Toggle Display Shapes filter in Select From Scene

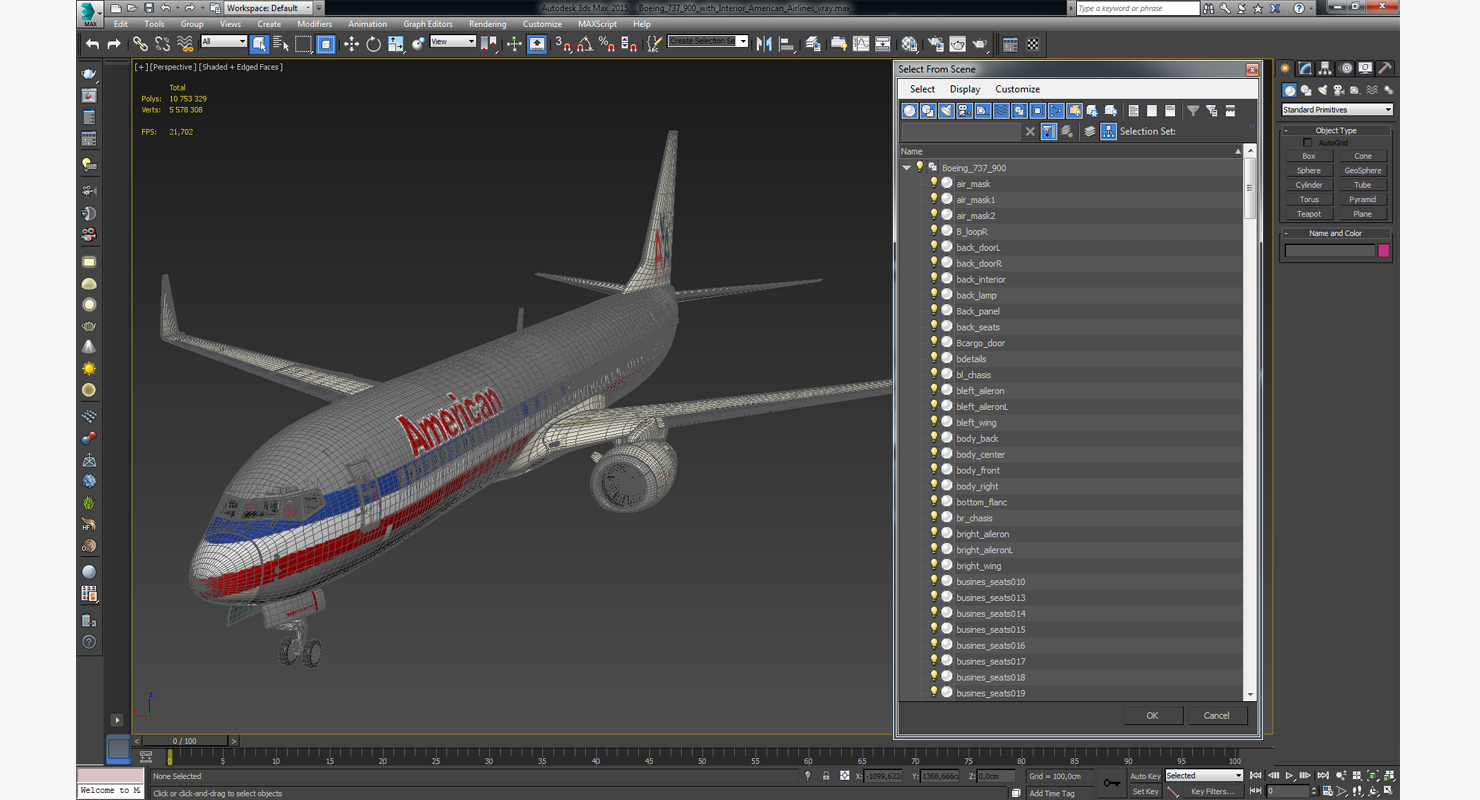click(x=928, y=111)
